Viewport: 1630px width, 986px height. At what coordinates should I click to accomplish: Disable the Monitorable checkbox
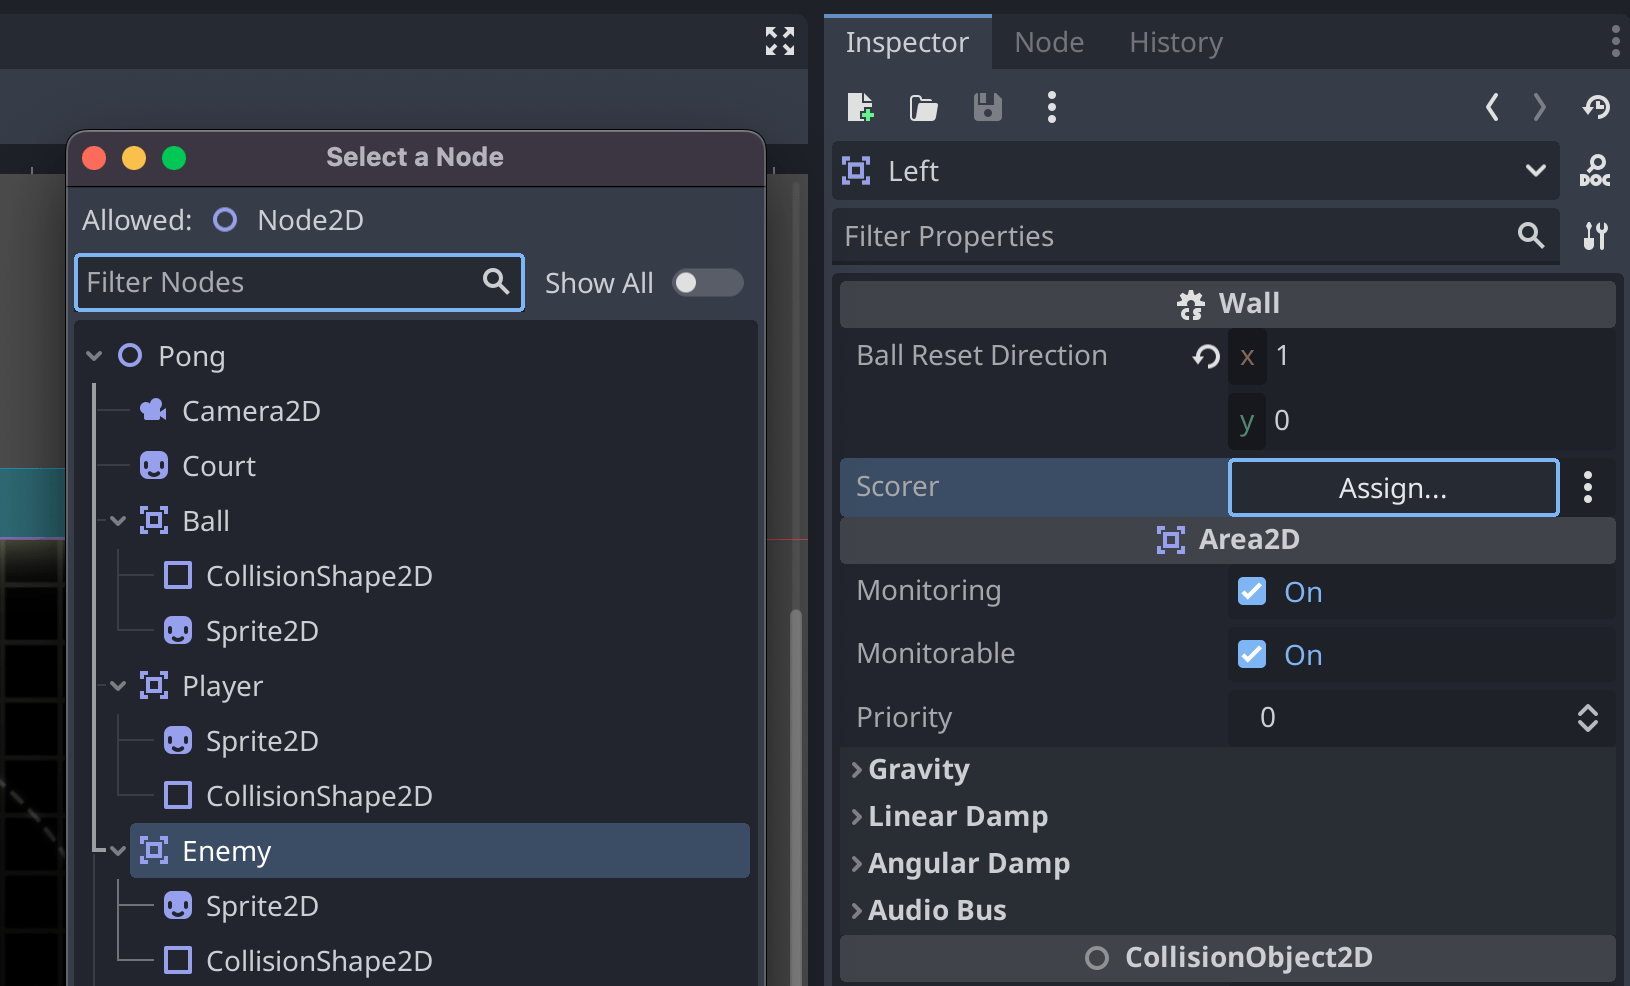[1252, 654]
